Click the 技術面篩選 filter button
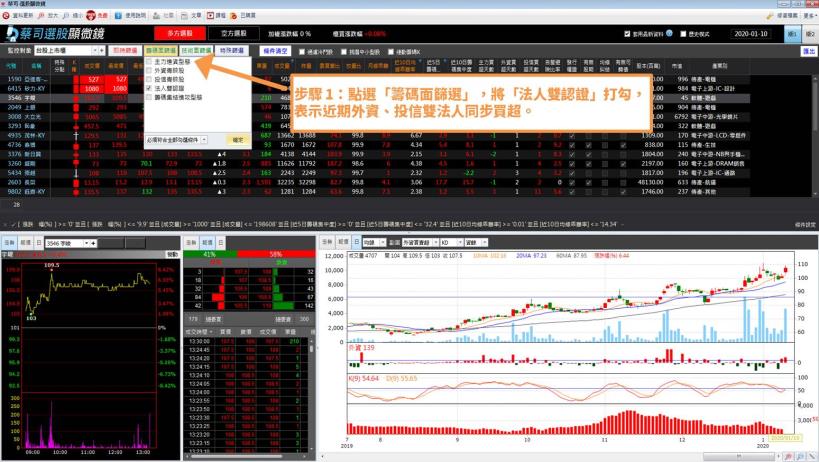Viewport: 819px width, 462px height. click(196, 51)
